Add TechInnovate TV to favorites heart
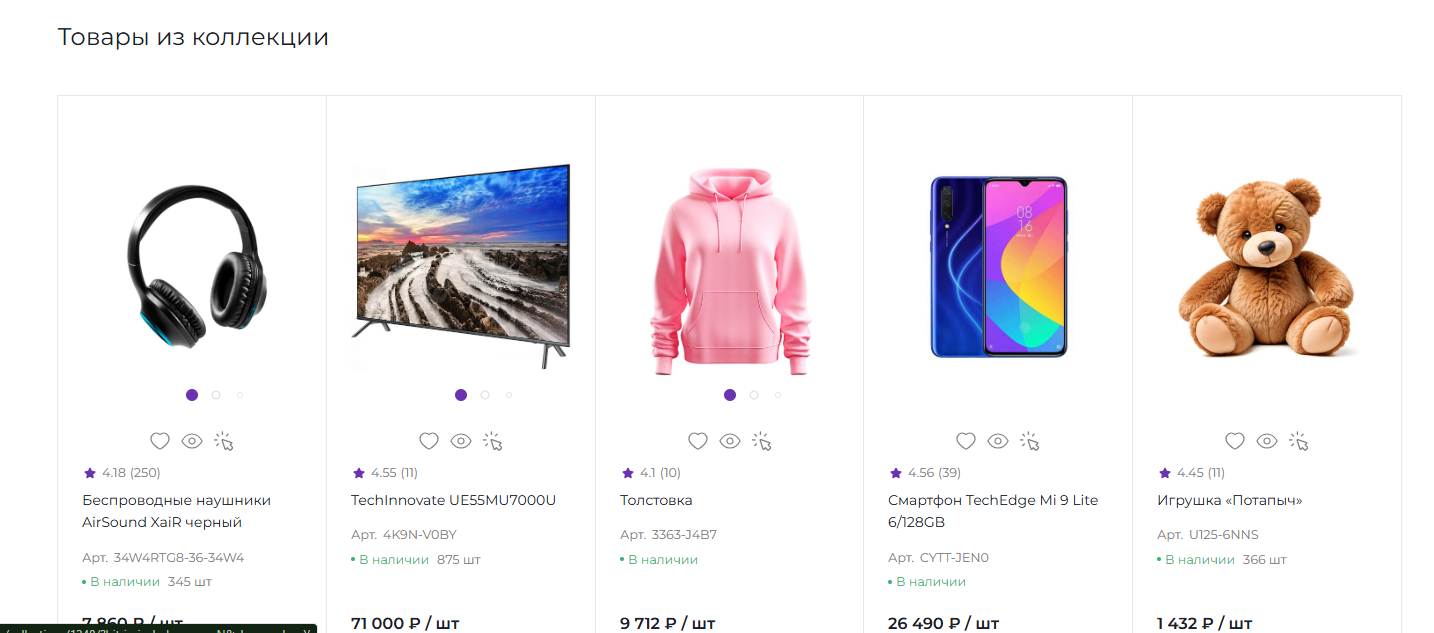 (429, 441)
